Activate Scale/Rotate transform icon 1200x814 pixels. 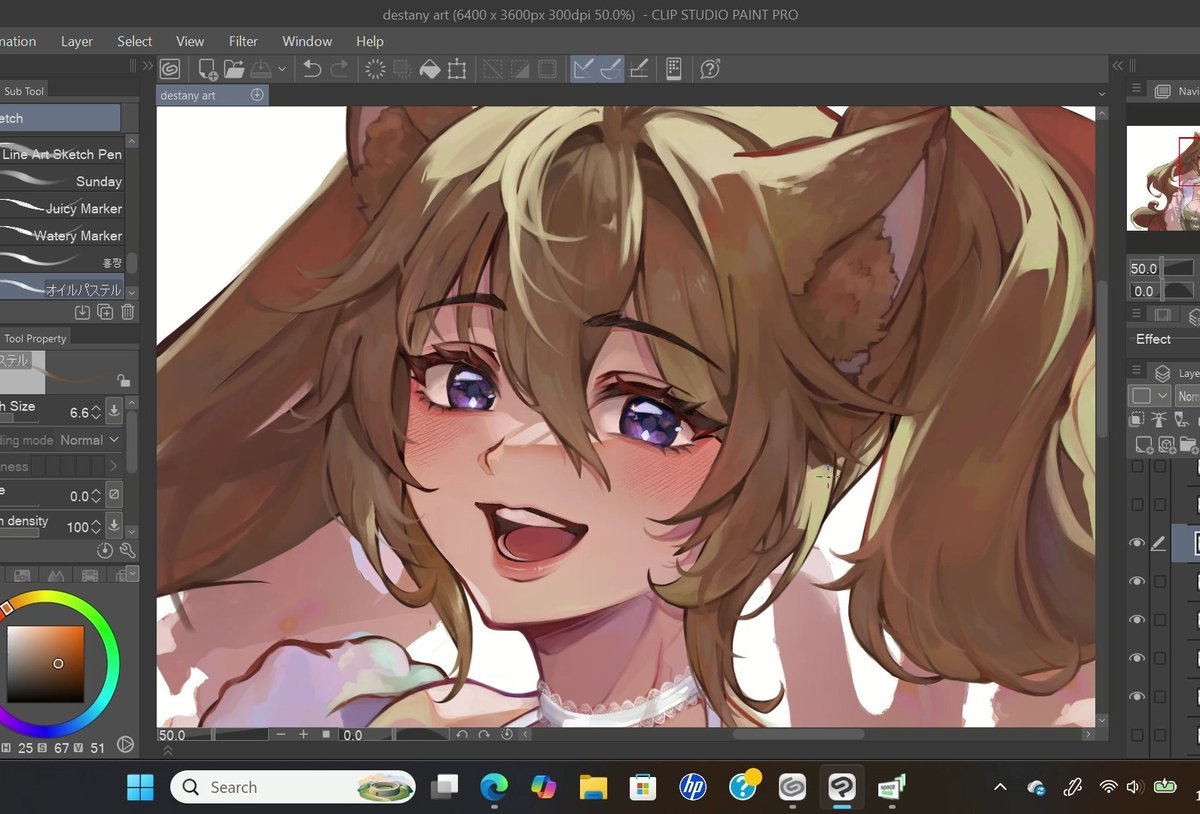pos(457,69)
